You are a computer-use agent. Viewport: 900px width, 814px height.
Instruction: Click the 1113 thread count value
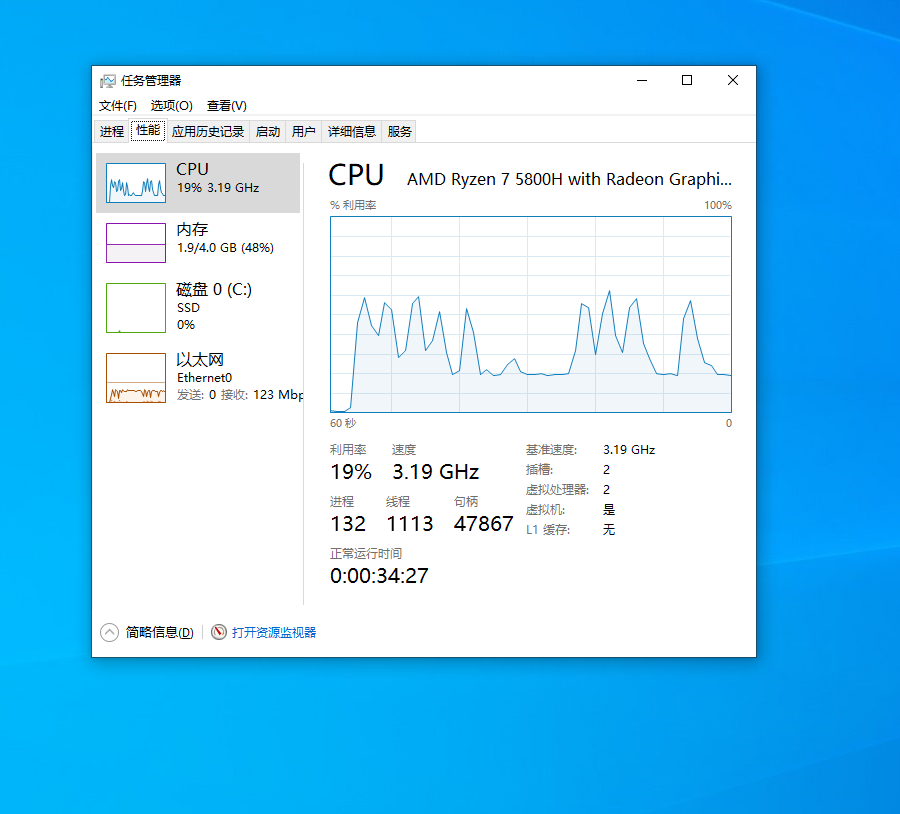410,524
